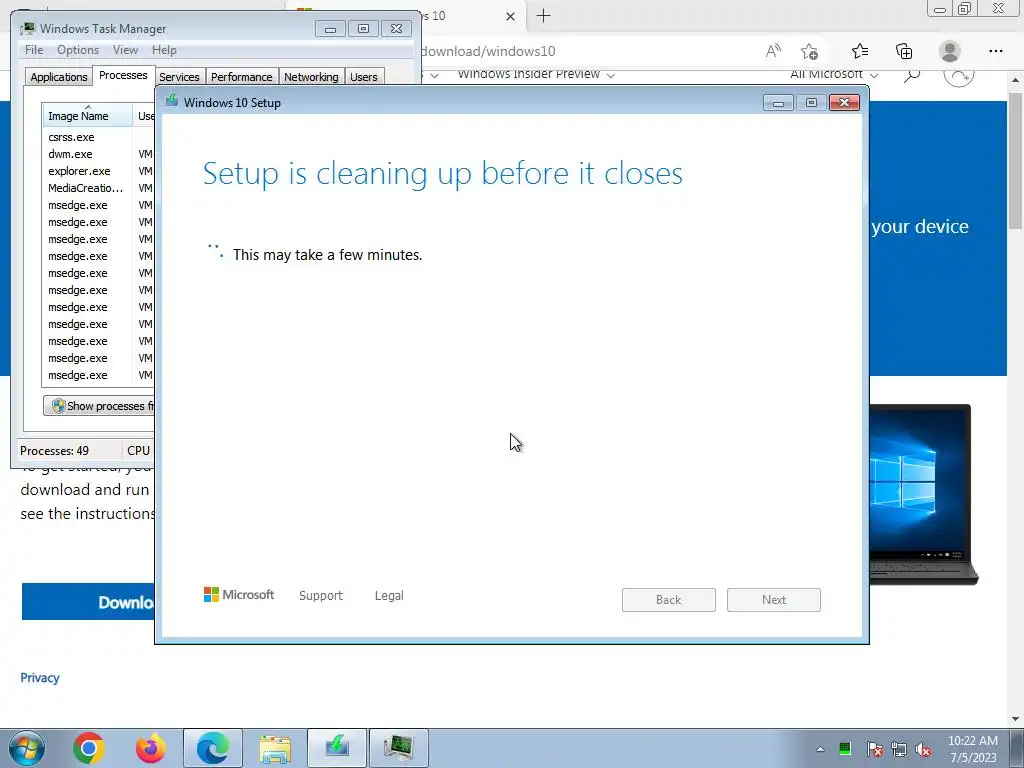Click Edge page scrollbar down arrow
Viewport: 1024px width, 768px height.
[x=1016, y=719]
